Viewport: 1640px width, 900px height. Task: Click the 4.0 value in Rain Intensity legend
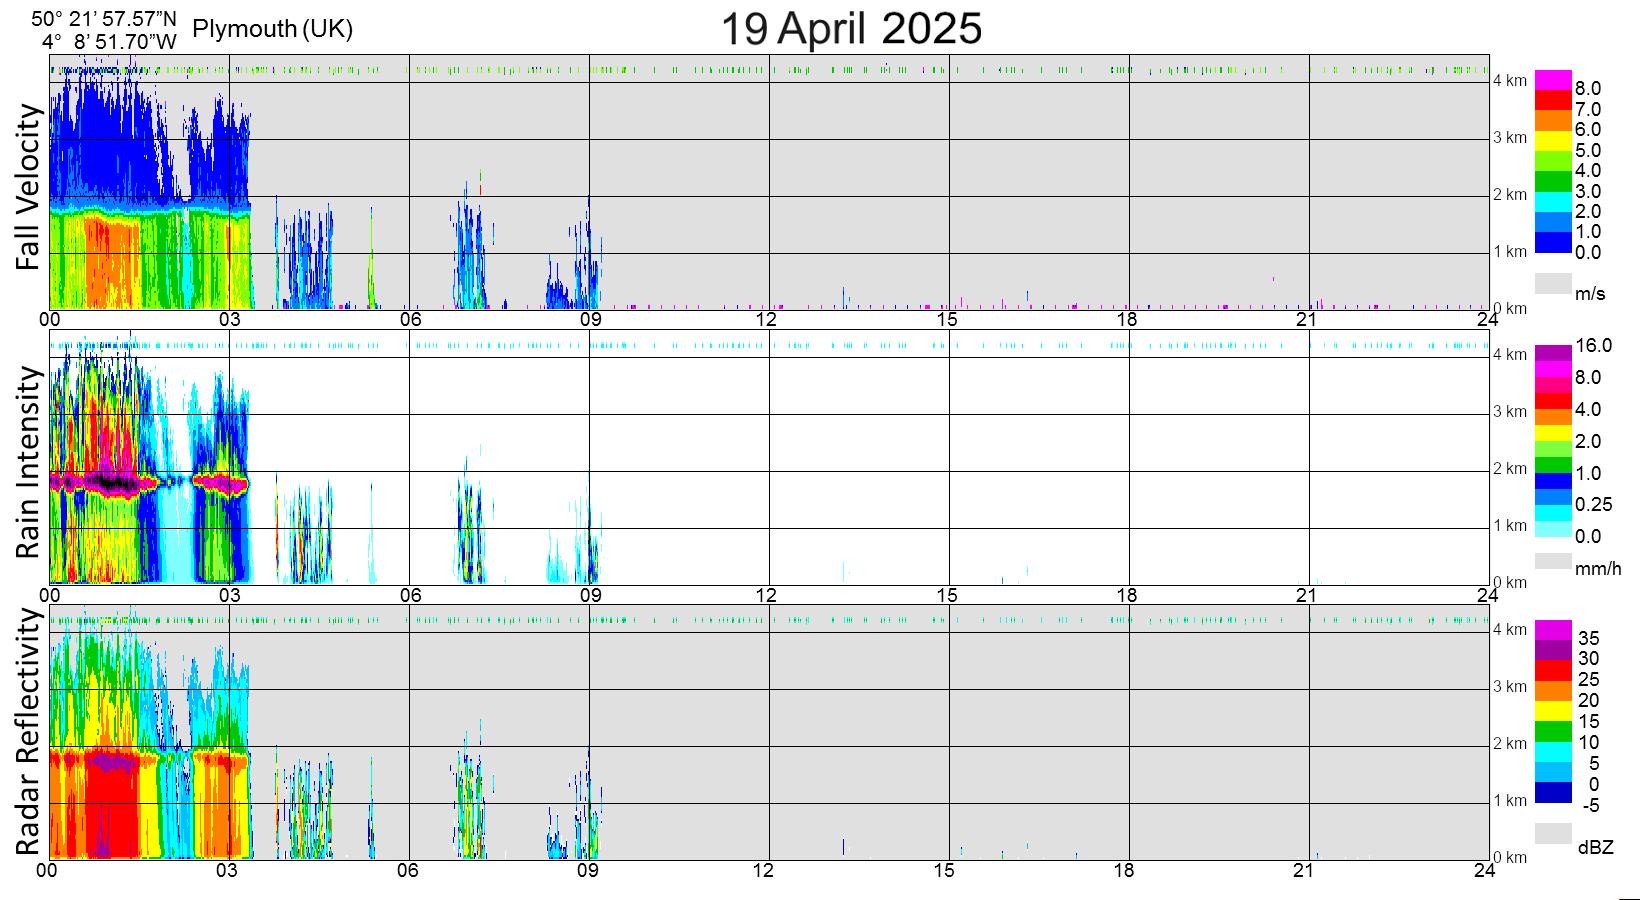click(x=1588, y=409)
